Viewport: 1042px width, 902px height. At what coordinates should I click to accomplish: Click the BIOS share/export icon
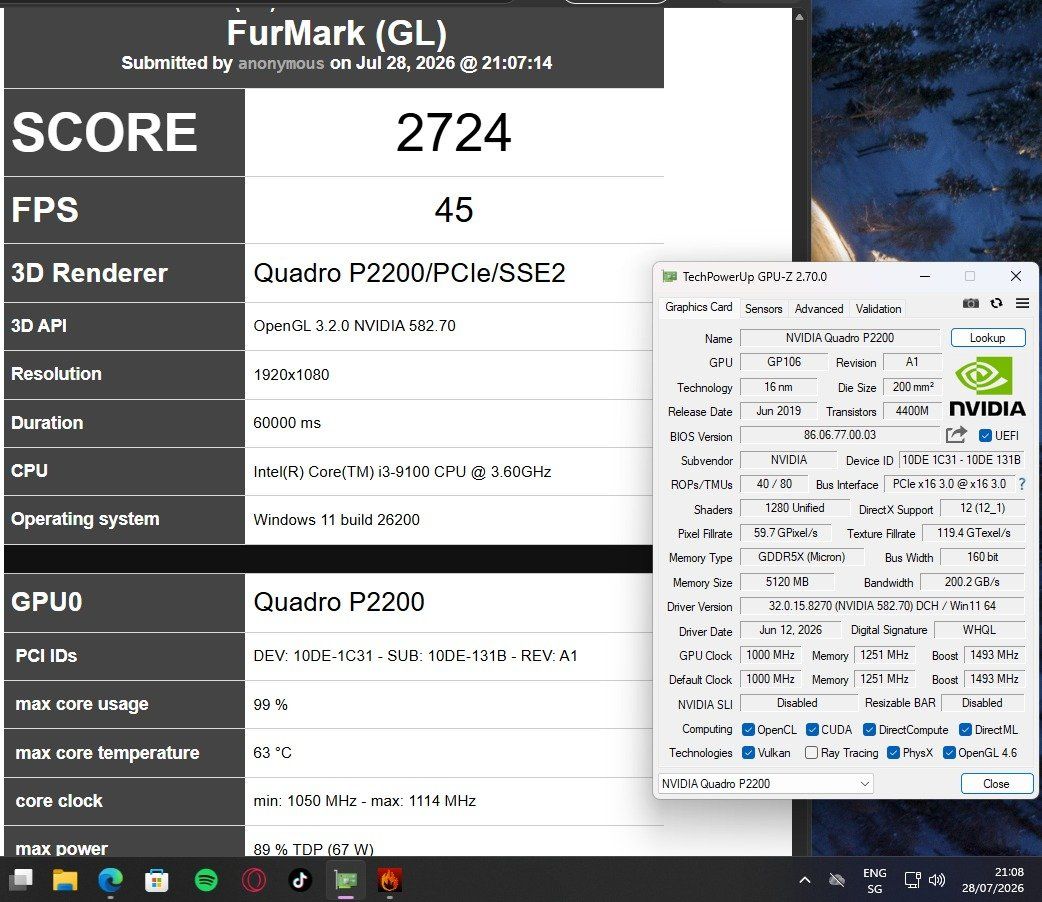[956, 435]
